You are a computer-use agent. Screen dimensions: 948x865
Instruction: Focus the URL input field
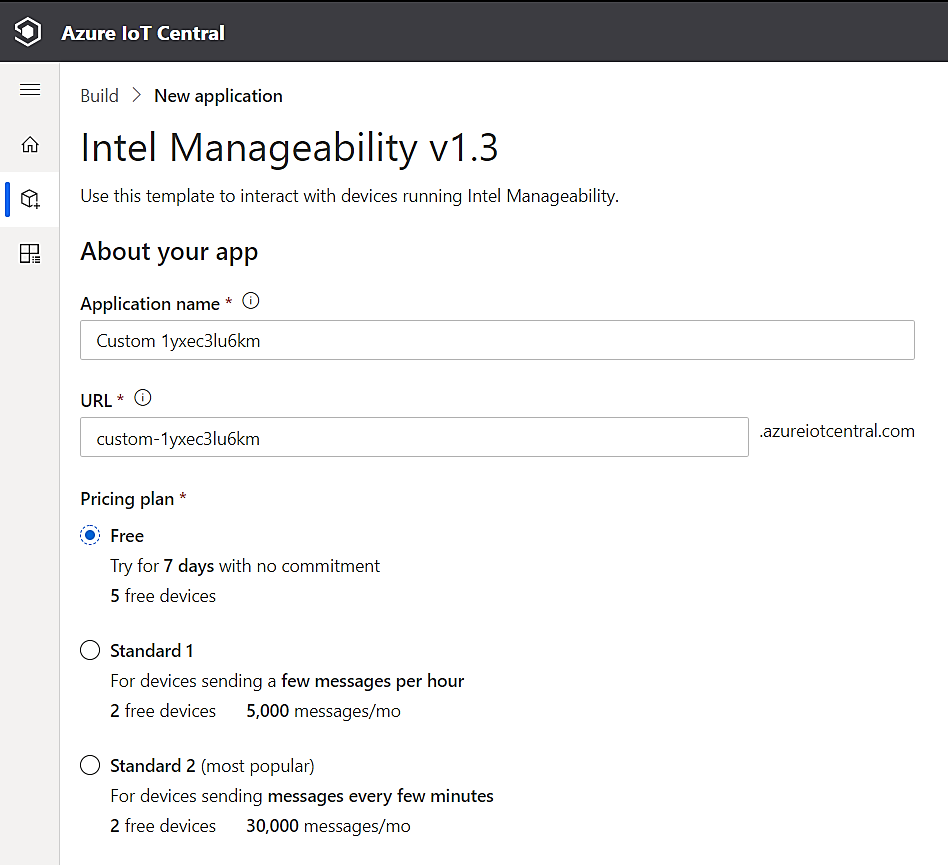pyautogui.click(x=414, y=437)
